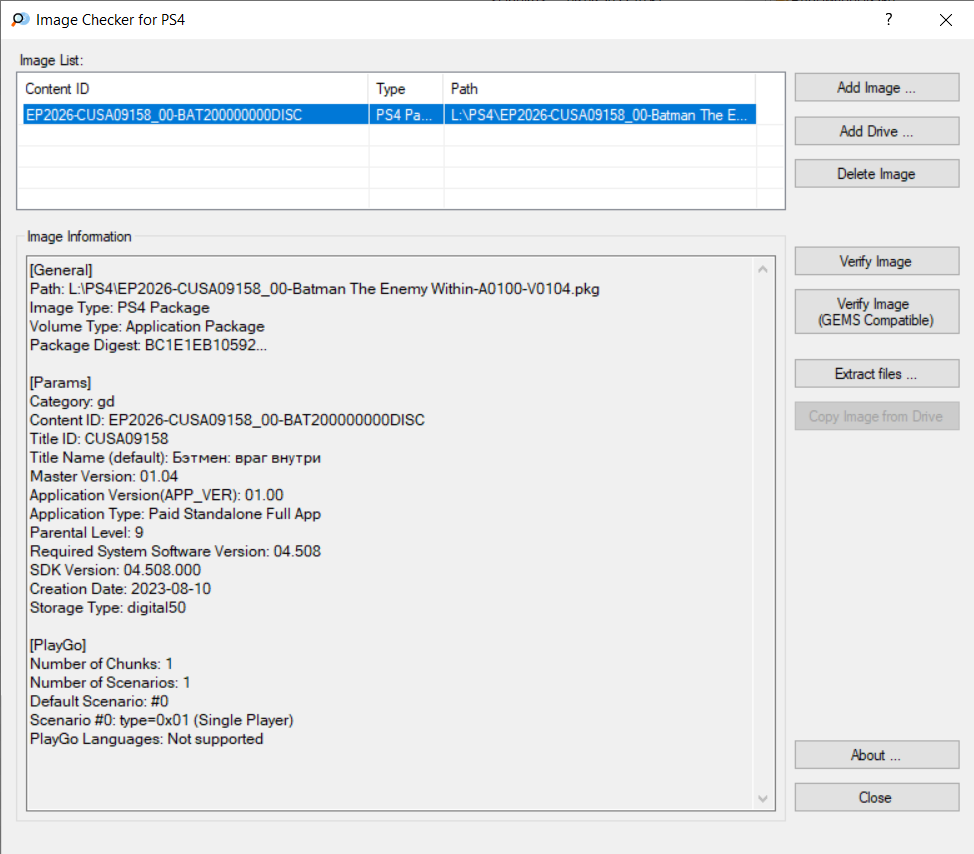
Task: Click the [General] Path line with .pkg
Action: (x=315, y=289)
